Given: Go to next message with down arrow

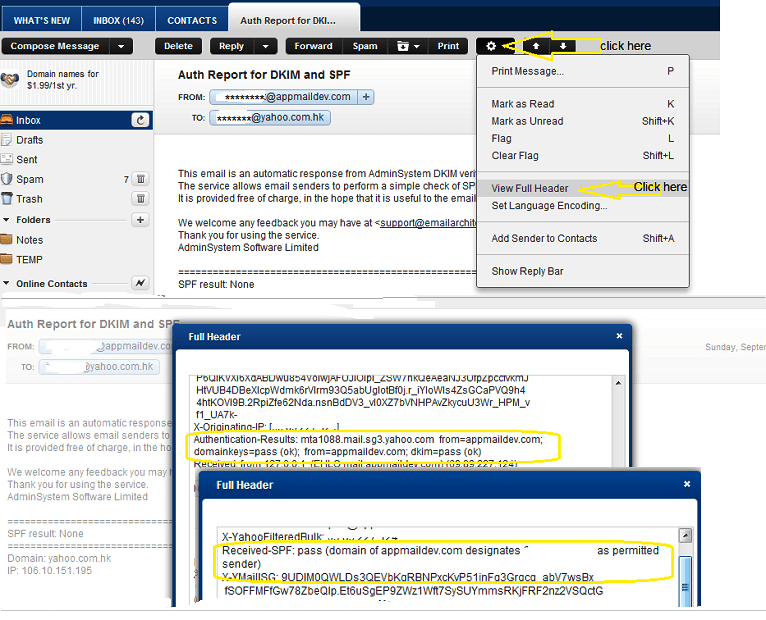Looking at the screenshot, I should [563, 46].
